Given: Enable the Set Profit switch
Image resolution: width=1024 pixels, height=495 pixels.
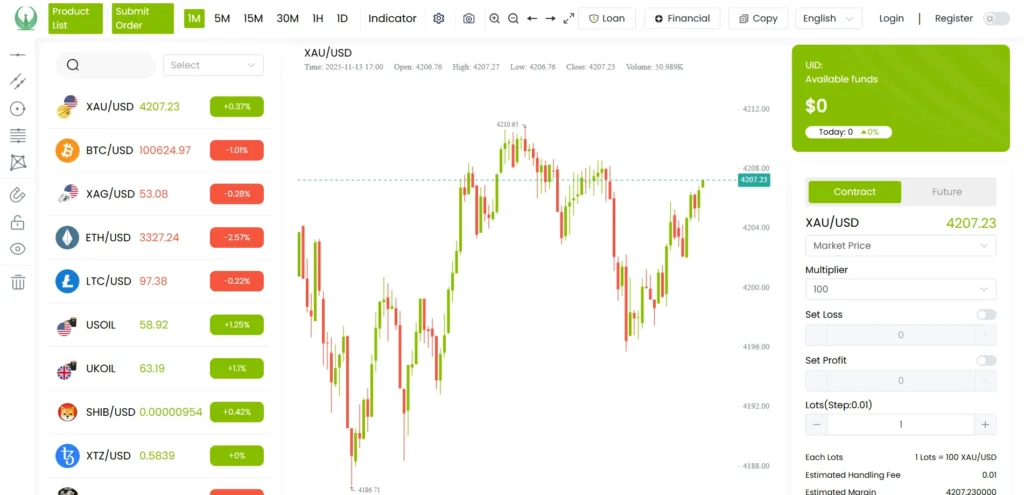Looking at the screenshot, I should pyautogui.click(x=985, y=360).
